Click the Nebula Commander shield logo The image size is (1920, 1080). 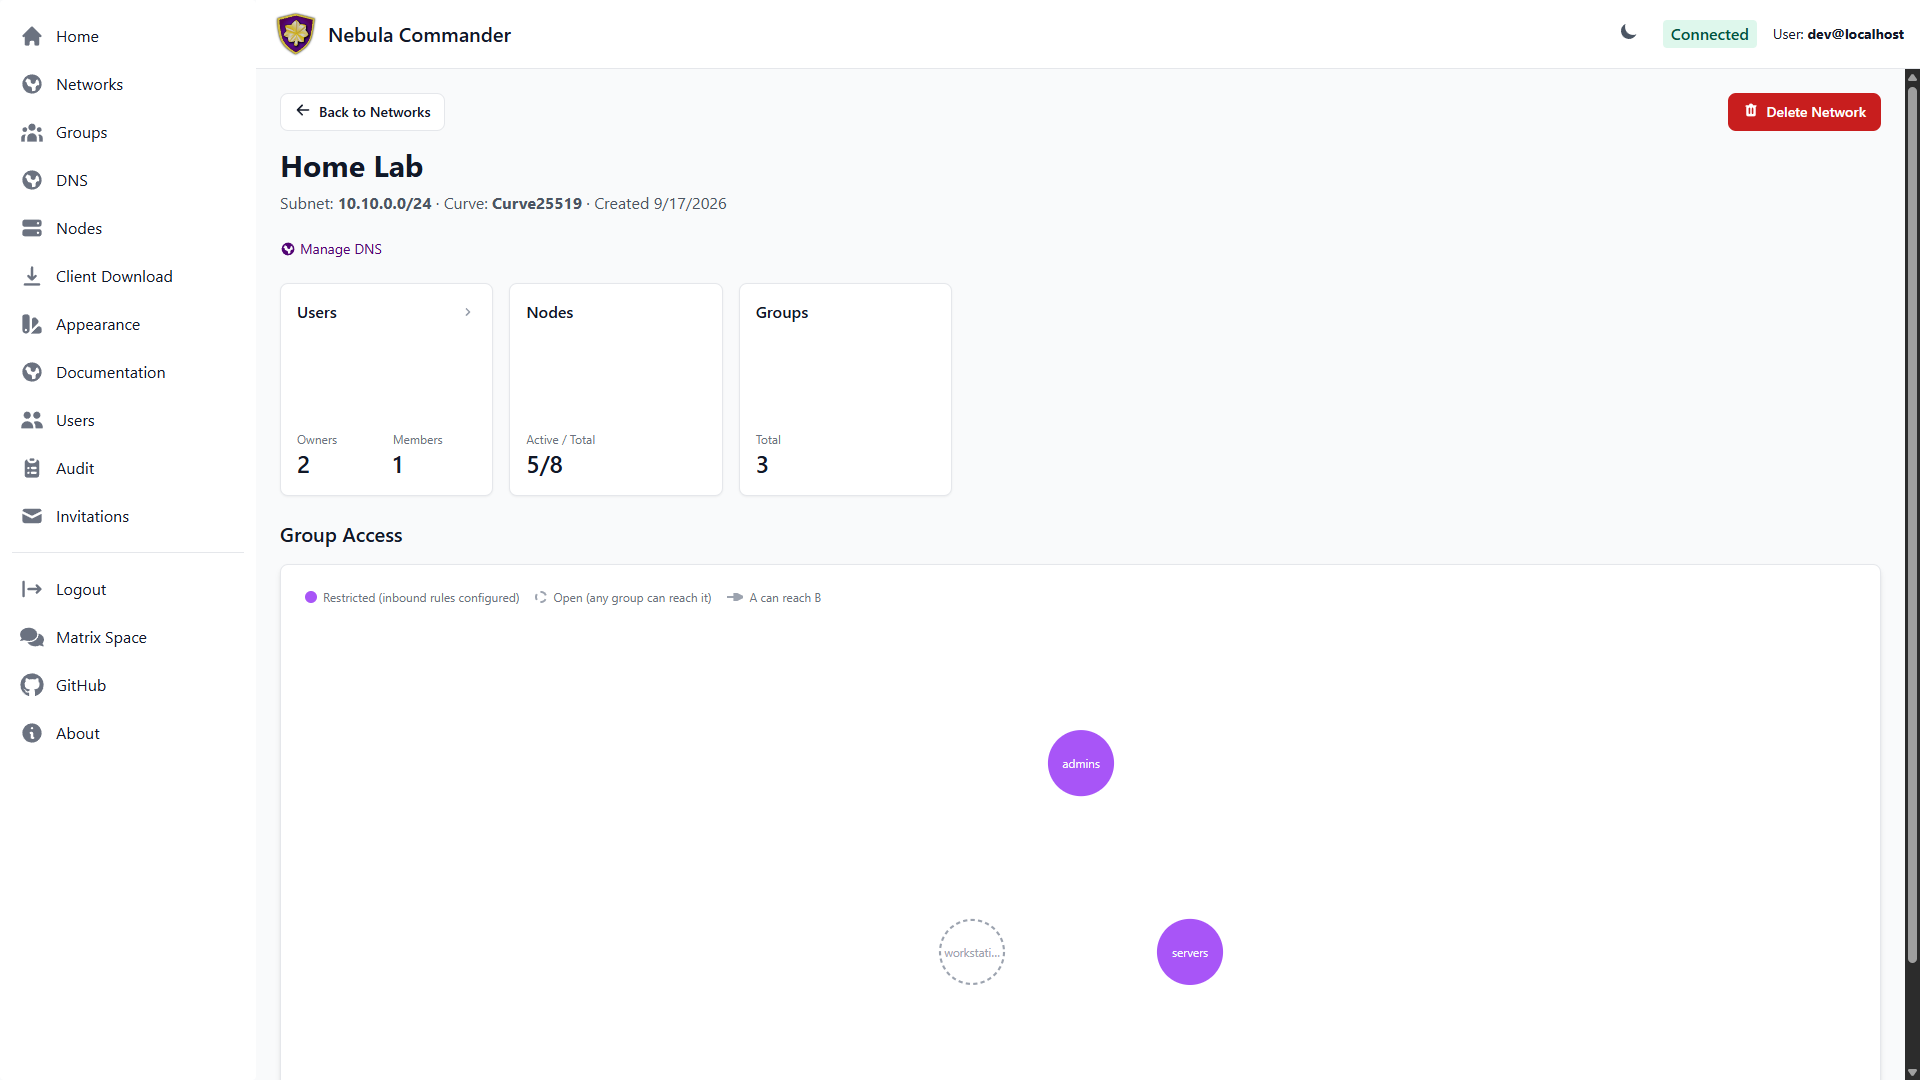pyautogui.click(x=295, y=34)
